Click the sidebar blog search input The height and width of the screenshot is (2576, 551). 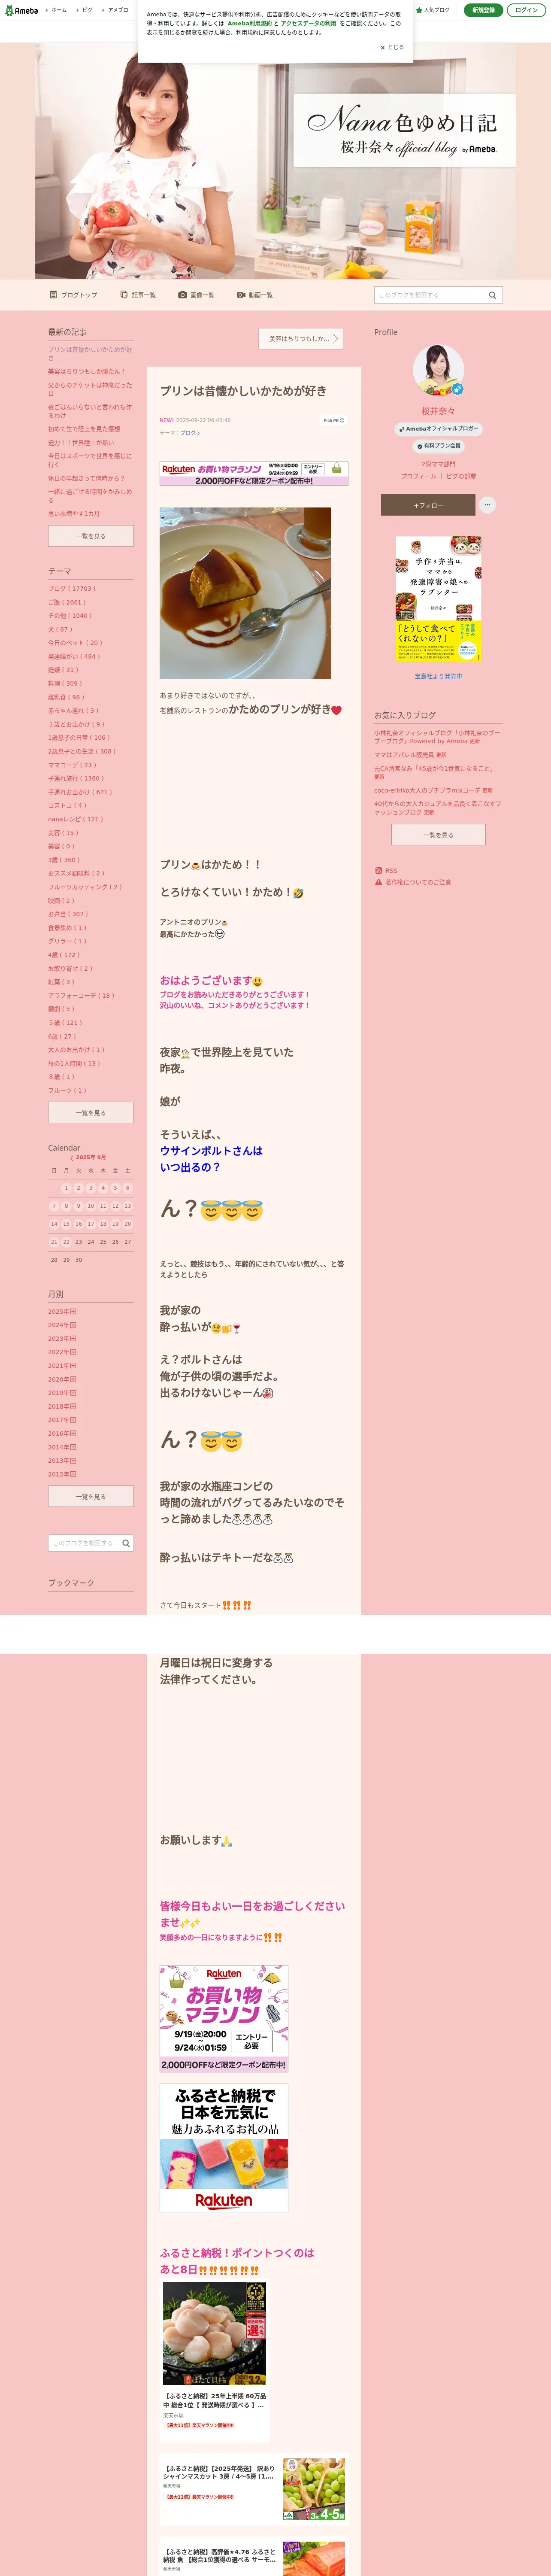tap(84, 1543)
